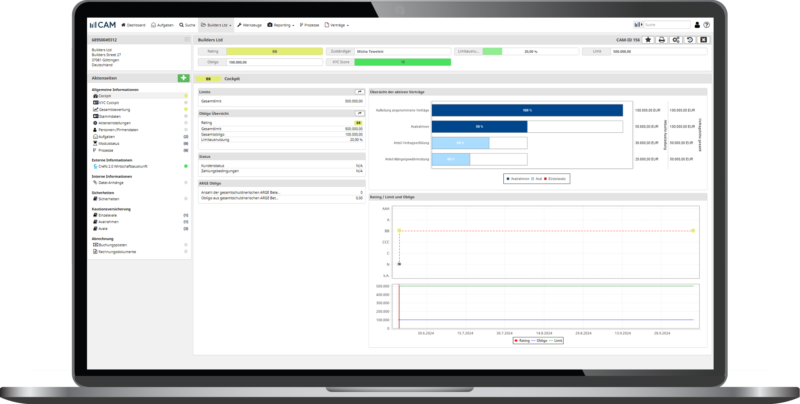Open the Dashboard page
Image resolution: width=800 pixels, height=404 pixels.
[x=133, y=25]
